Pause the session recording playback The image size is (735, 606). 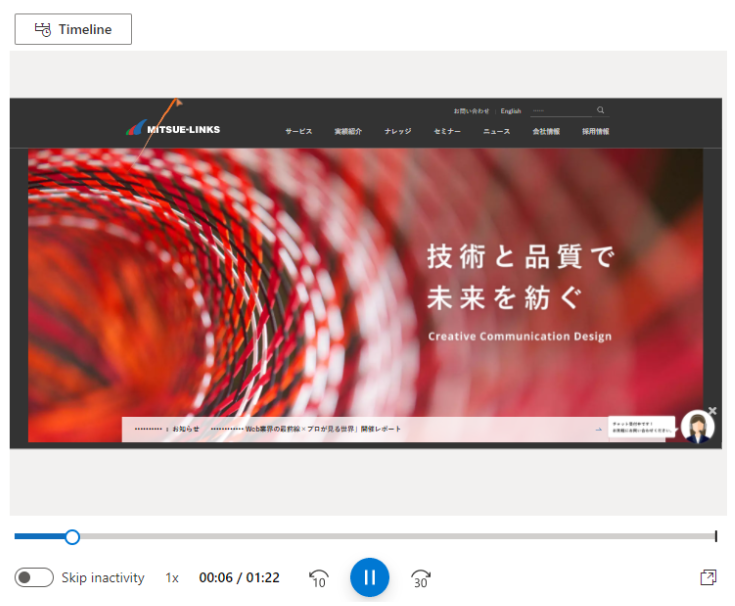(x=369, y=577)
